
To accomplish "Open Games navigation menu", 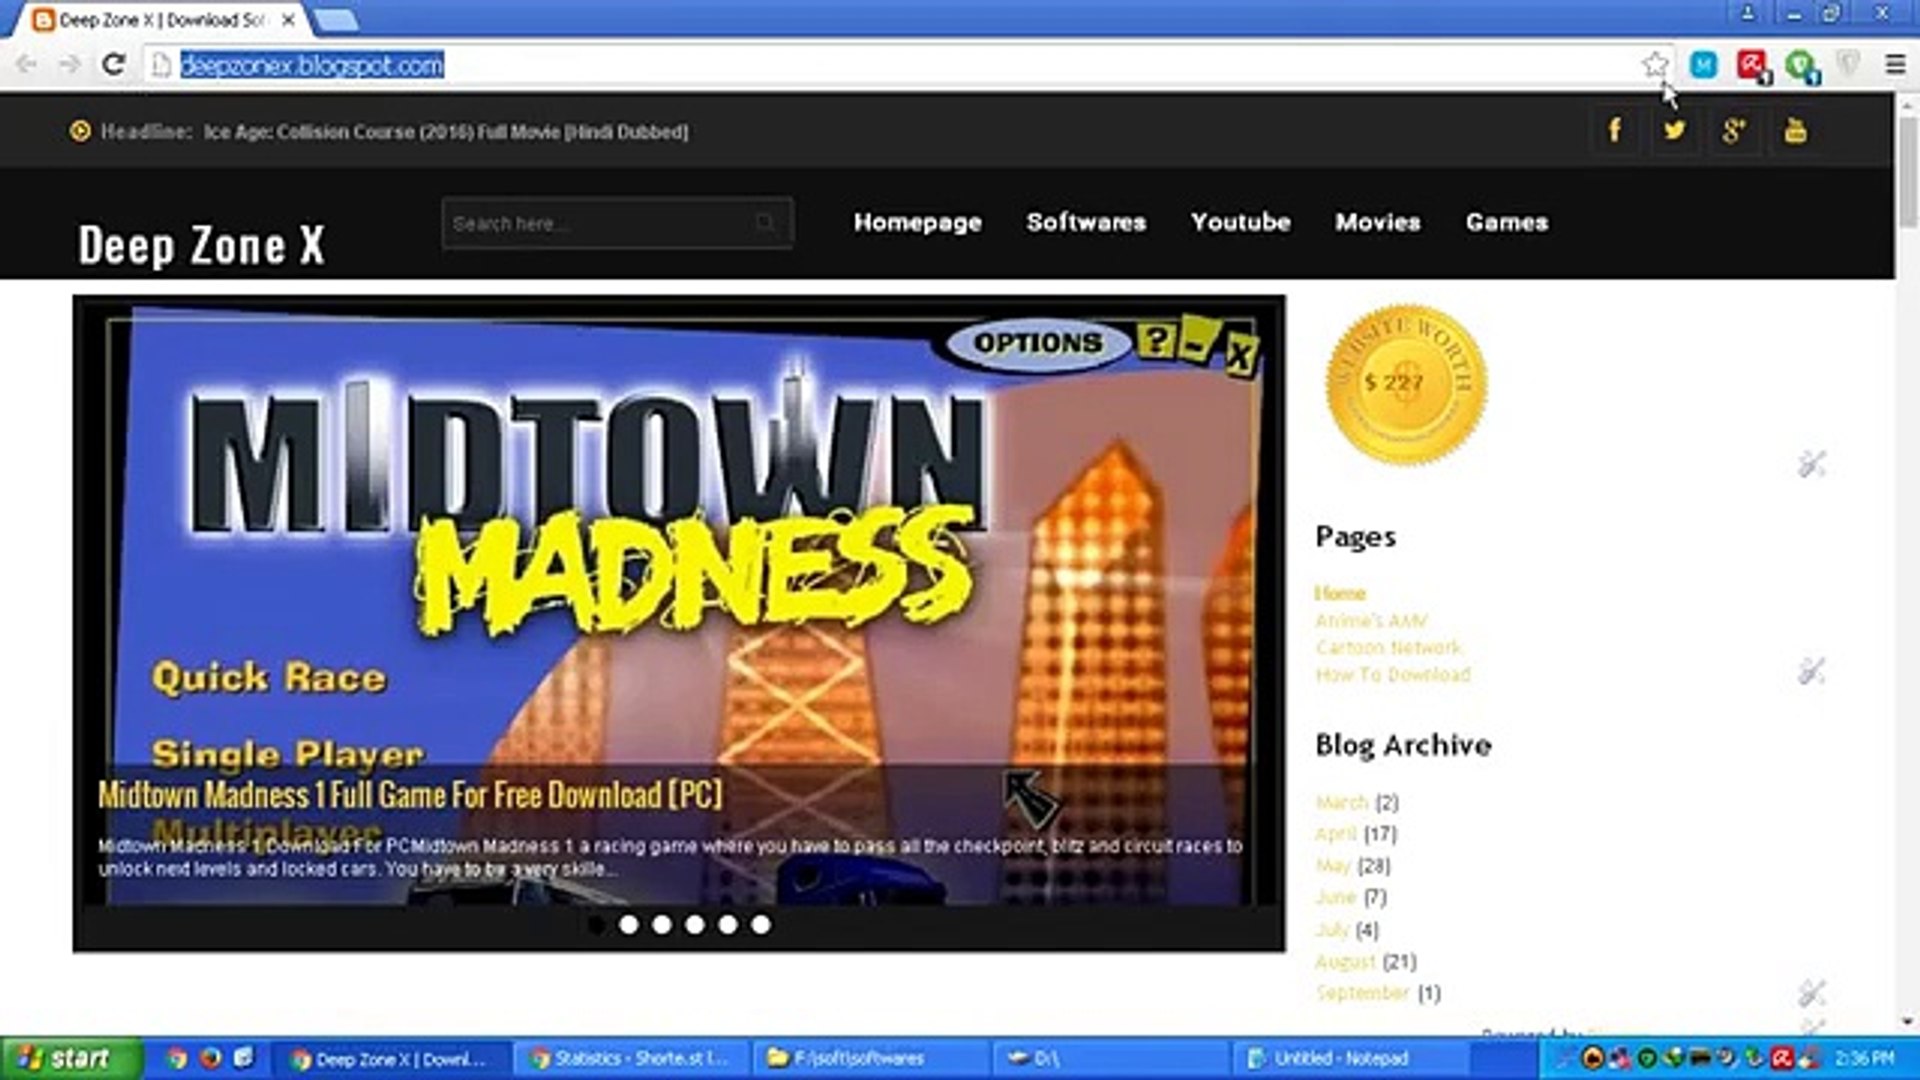I will (x=1506, y=222).
